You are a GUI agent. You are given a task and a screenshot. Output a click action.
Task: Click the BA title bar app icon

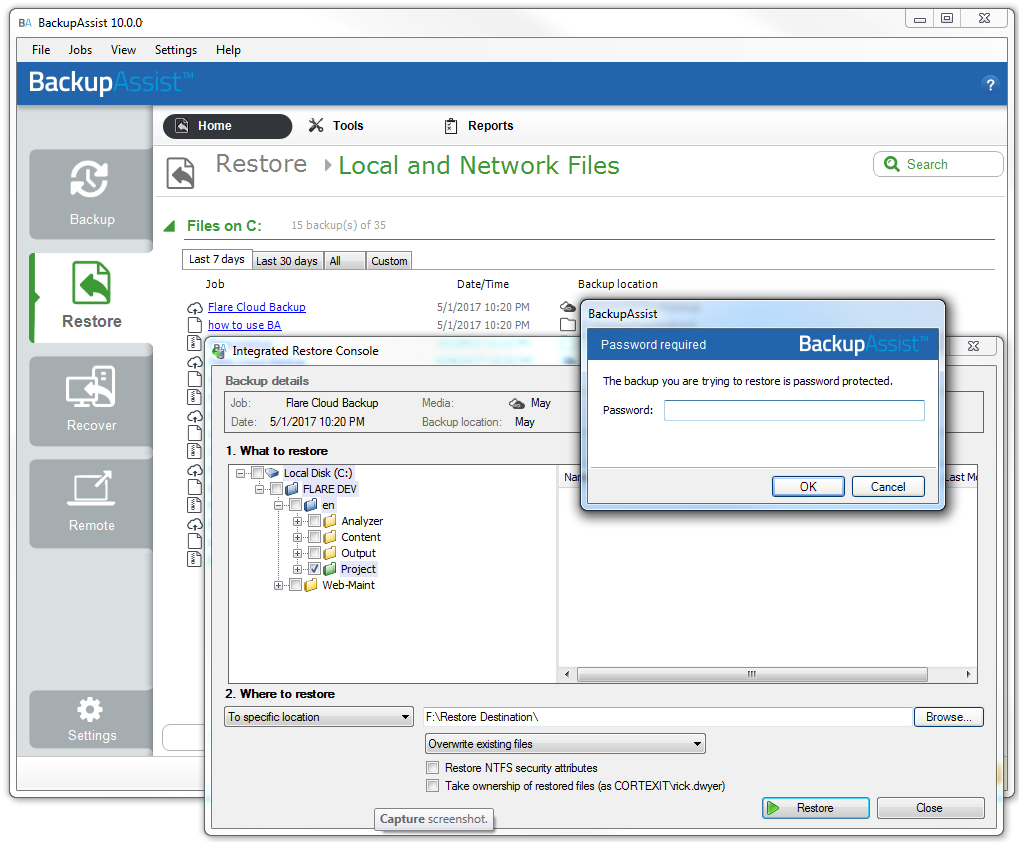pos(25,23)
